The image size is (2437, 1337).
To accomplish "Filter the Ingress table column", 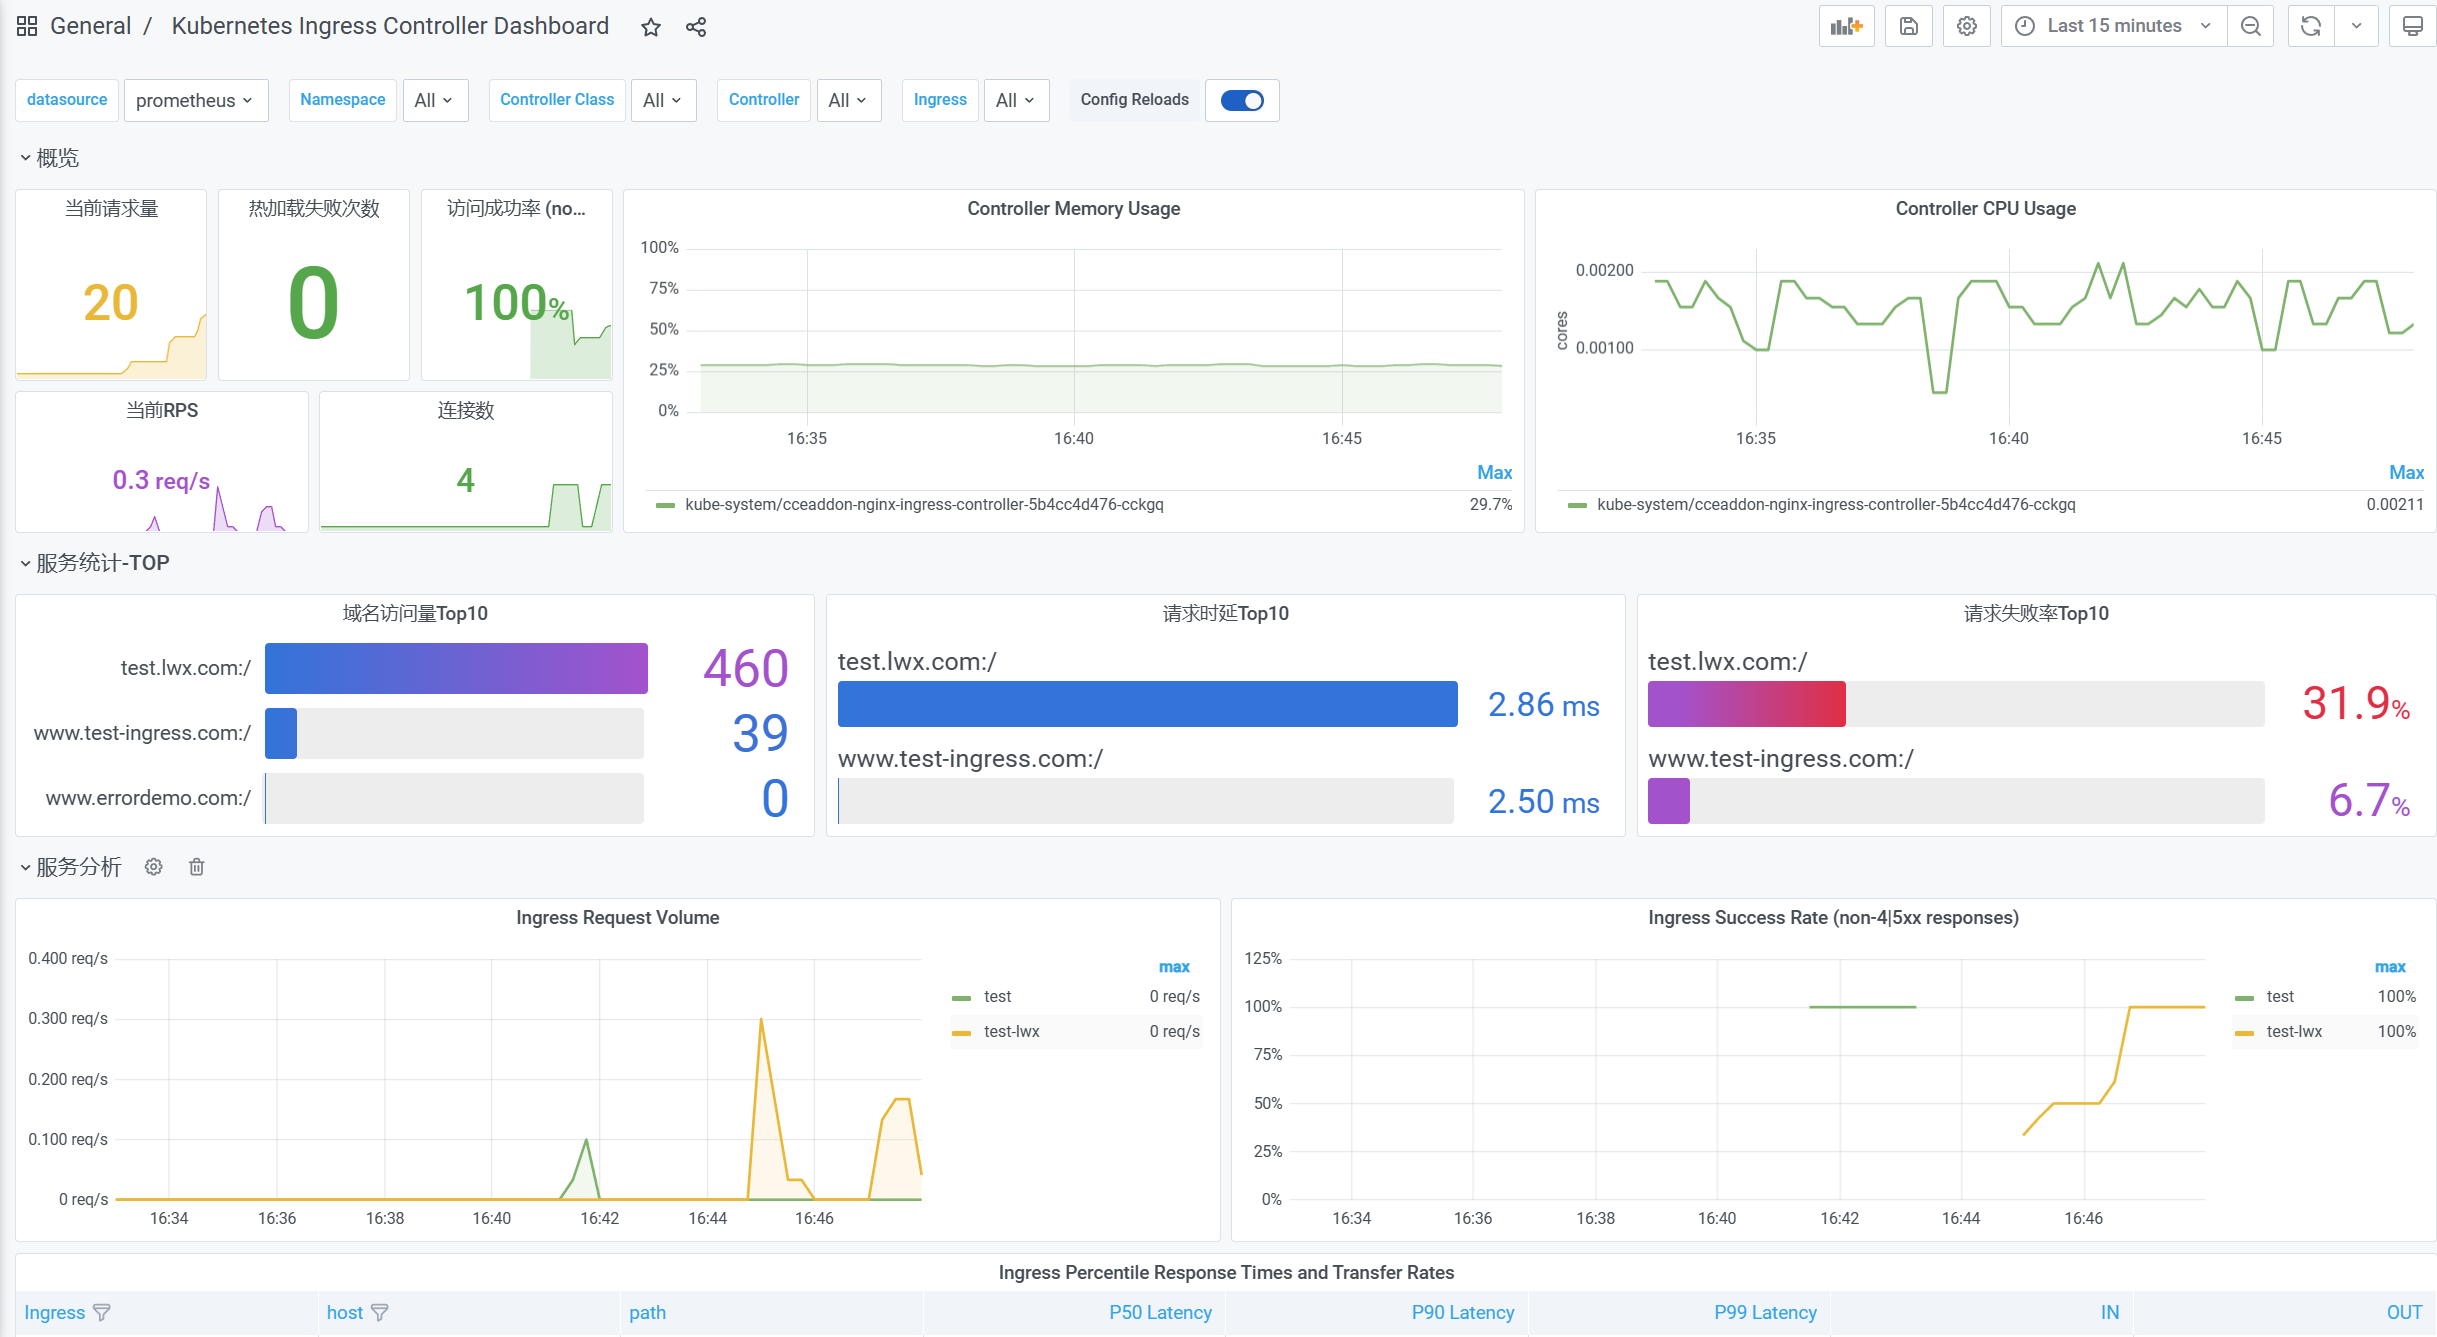I will [x=101, y=1312].
